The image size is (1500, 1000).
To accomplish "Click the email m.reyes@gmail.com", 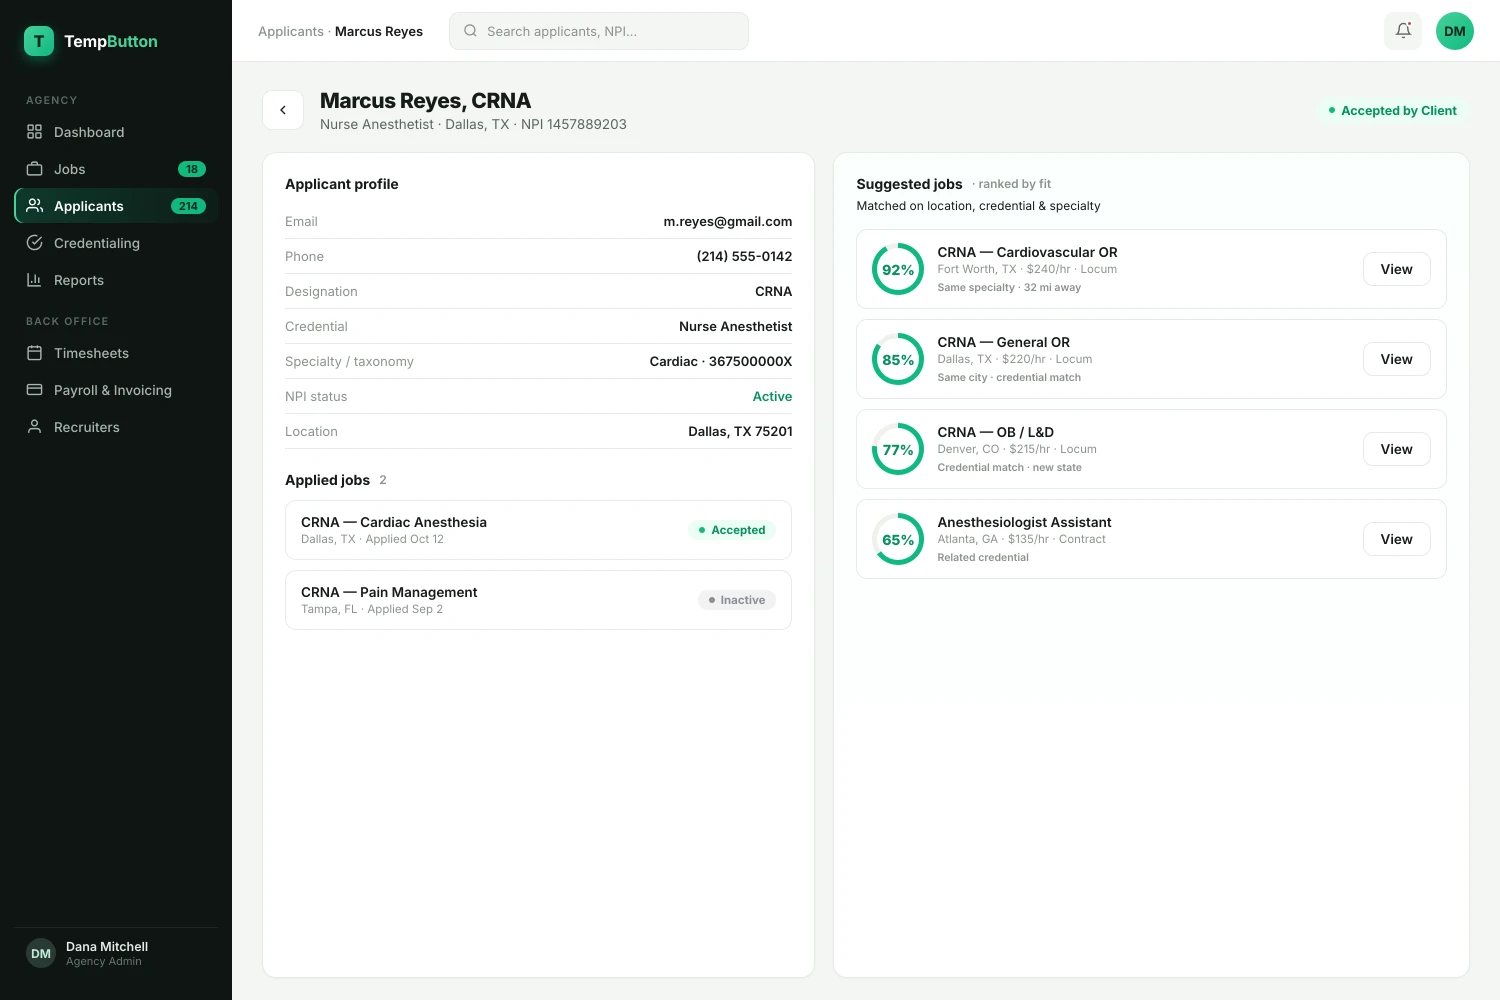I will [x=728, y=221].
